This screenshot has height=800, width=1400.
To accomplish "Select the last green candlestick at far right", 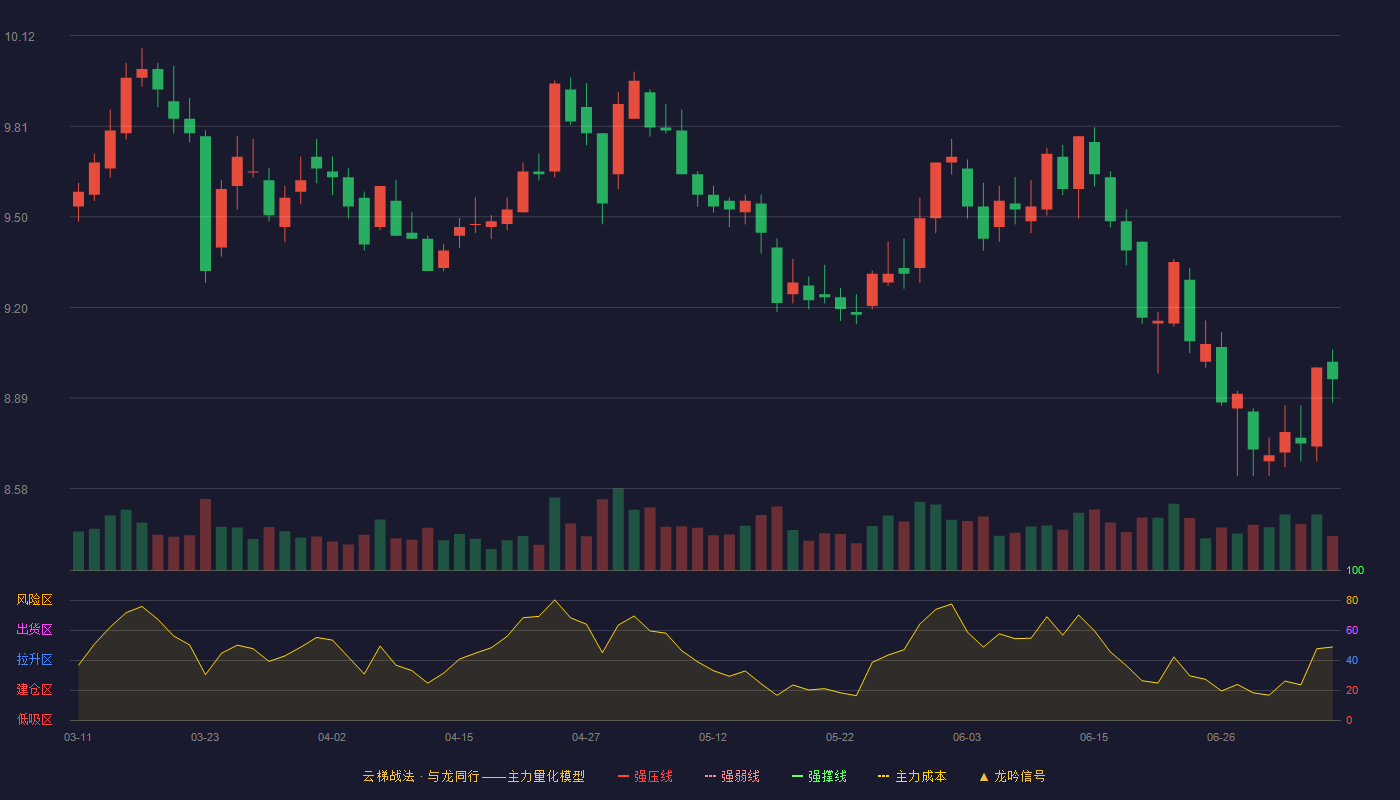I will 1332,371.
